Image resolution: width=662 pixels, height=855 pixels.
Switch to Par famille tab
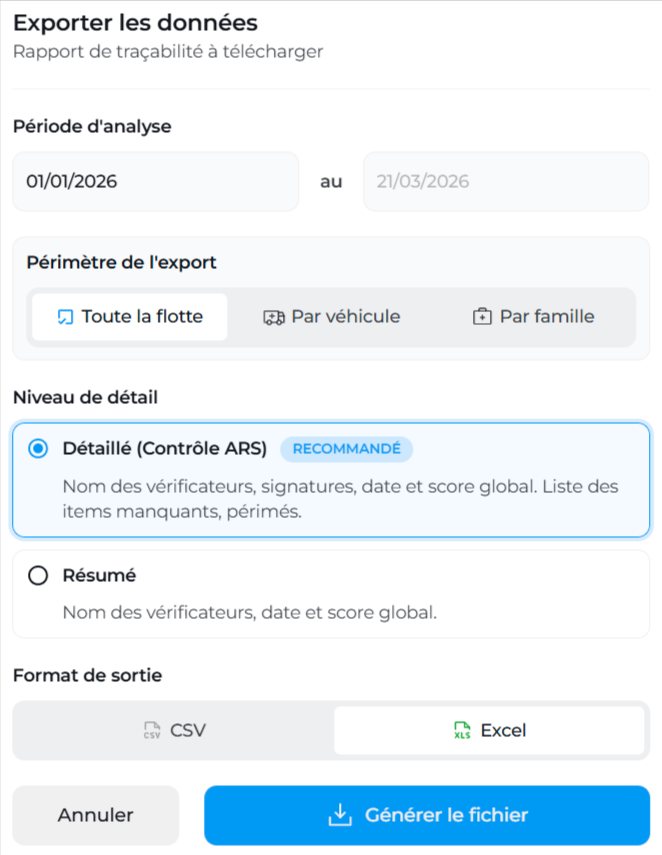point(533,317)
